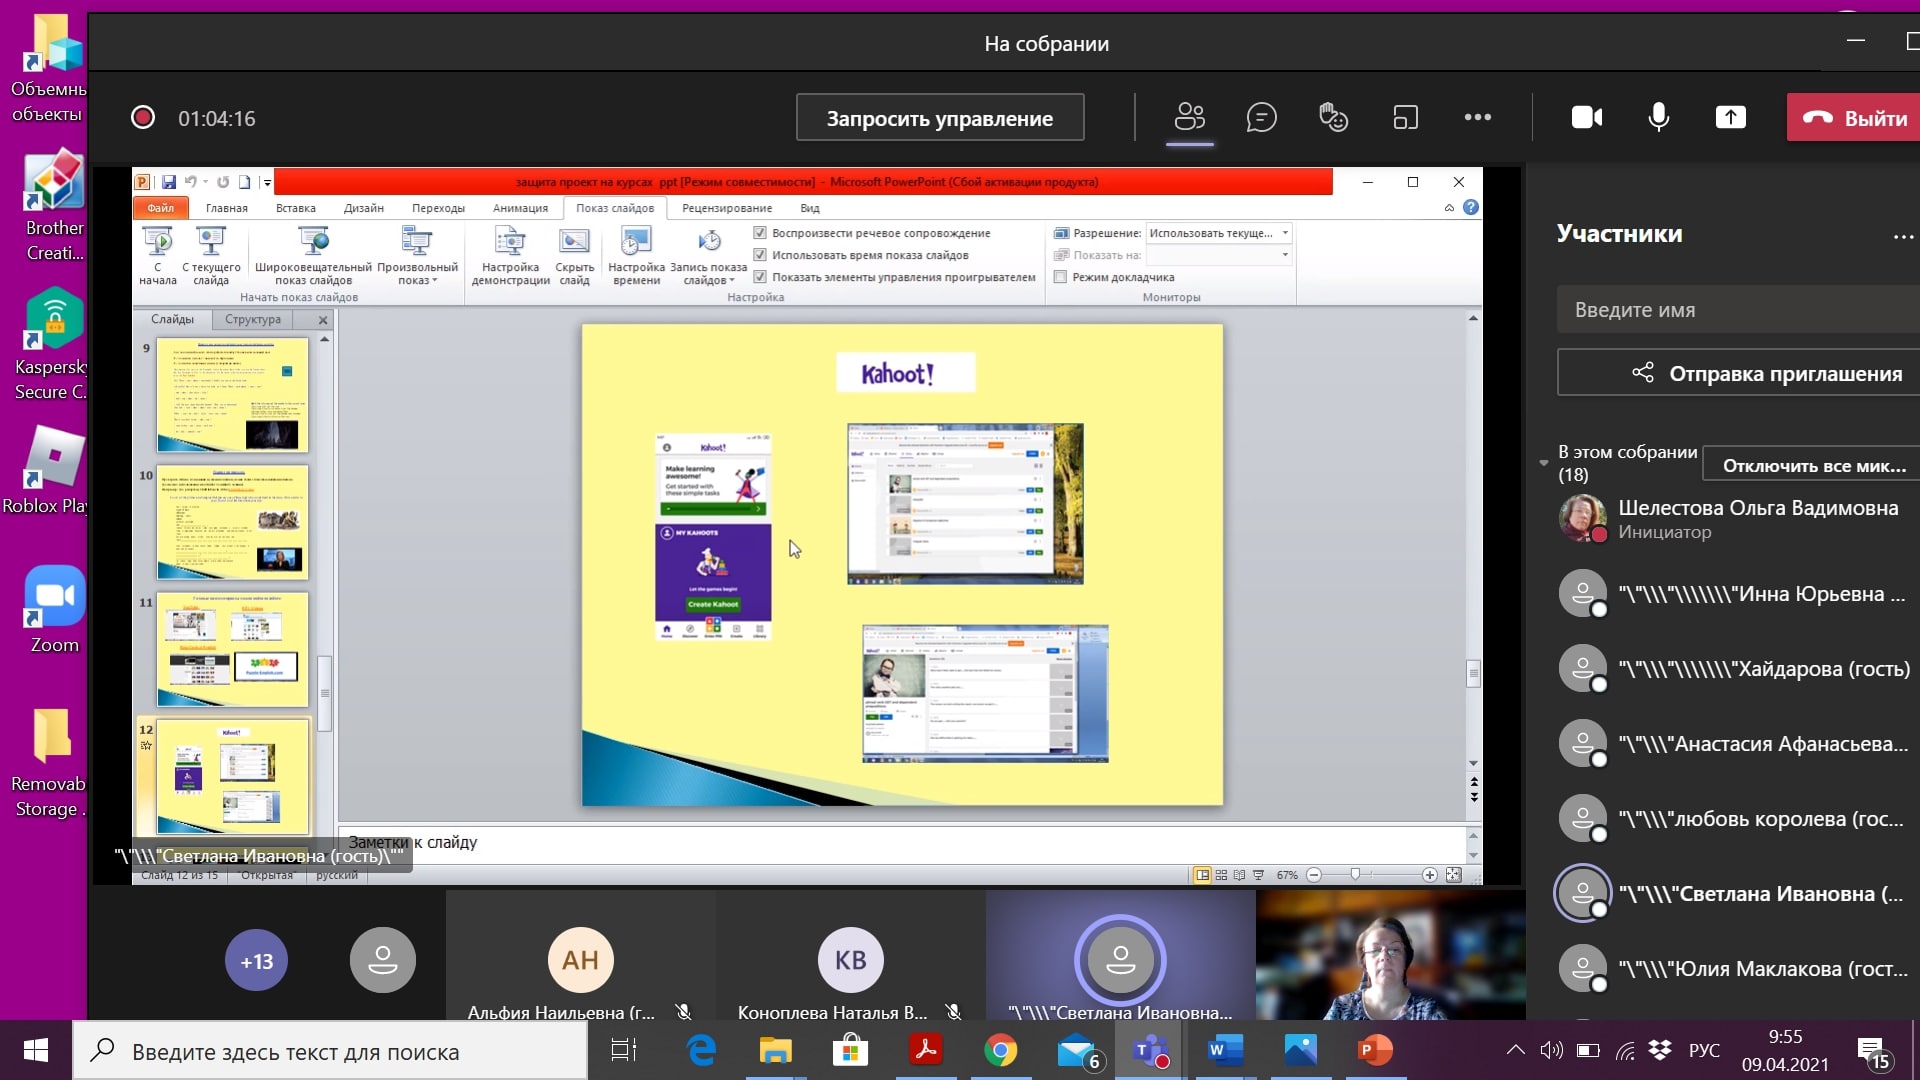Screen dimensions: 1920x1080
Task: Mute the microphone
Action: tap(1658, 118)
